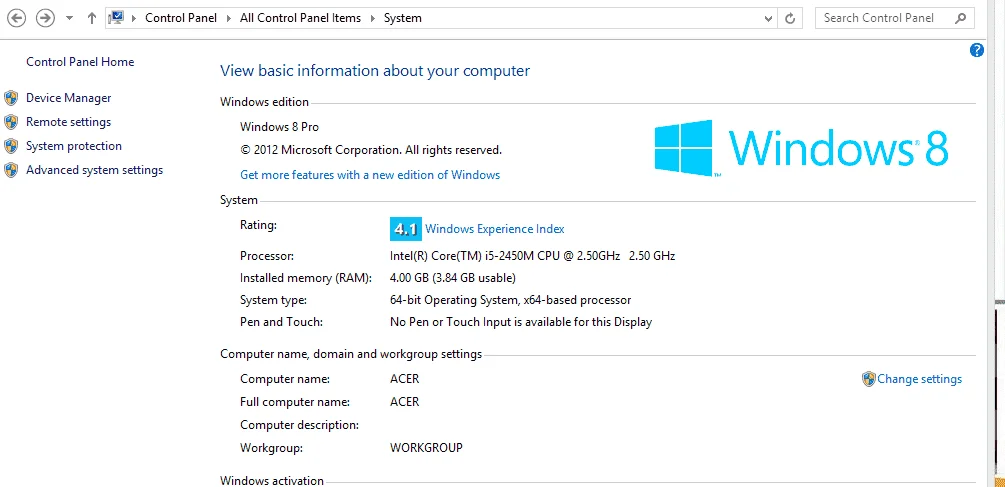Click the shield icon beside Device Manager
Viewport: 1005px width, 487px height.
coord(11,98)
